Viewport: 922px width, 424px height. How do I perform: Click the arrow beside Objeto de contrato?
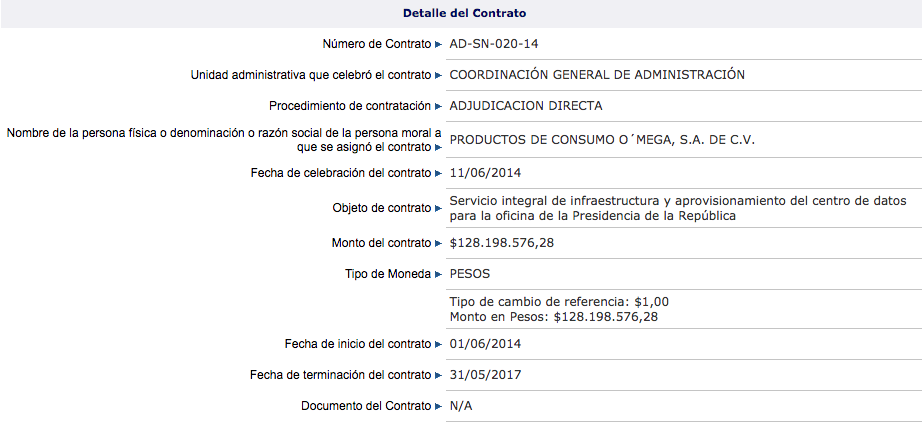(438, 208)
